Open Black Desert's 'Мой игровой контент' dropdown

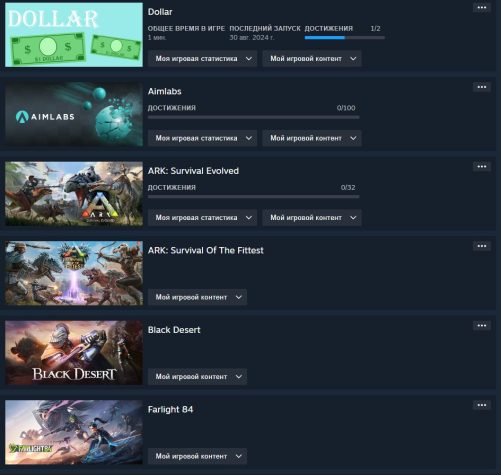pos(197,377)
